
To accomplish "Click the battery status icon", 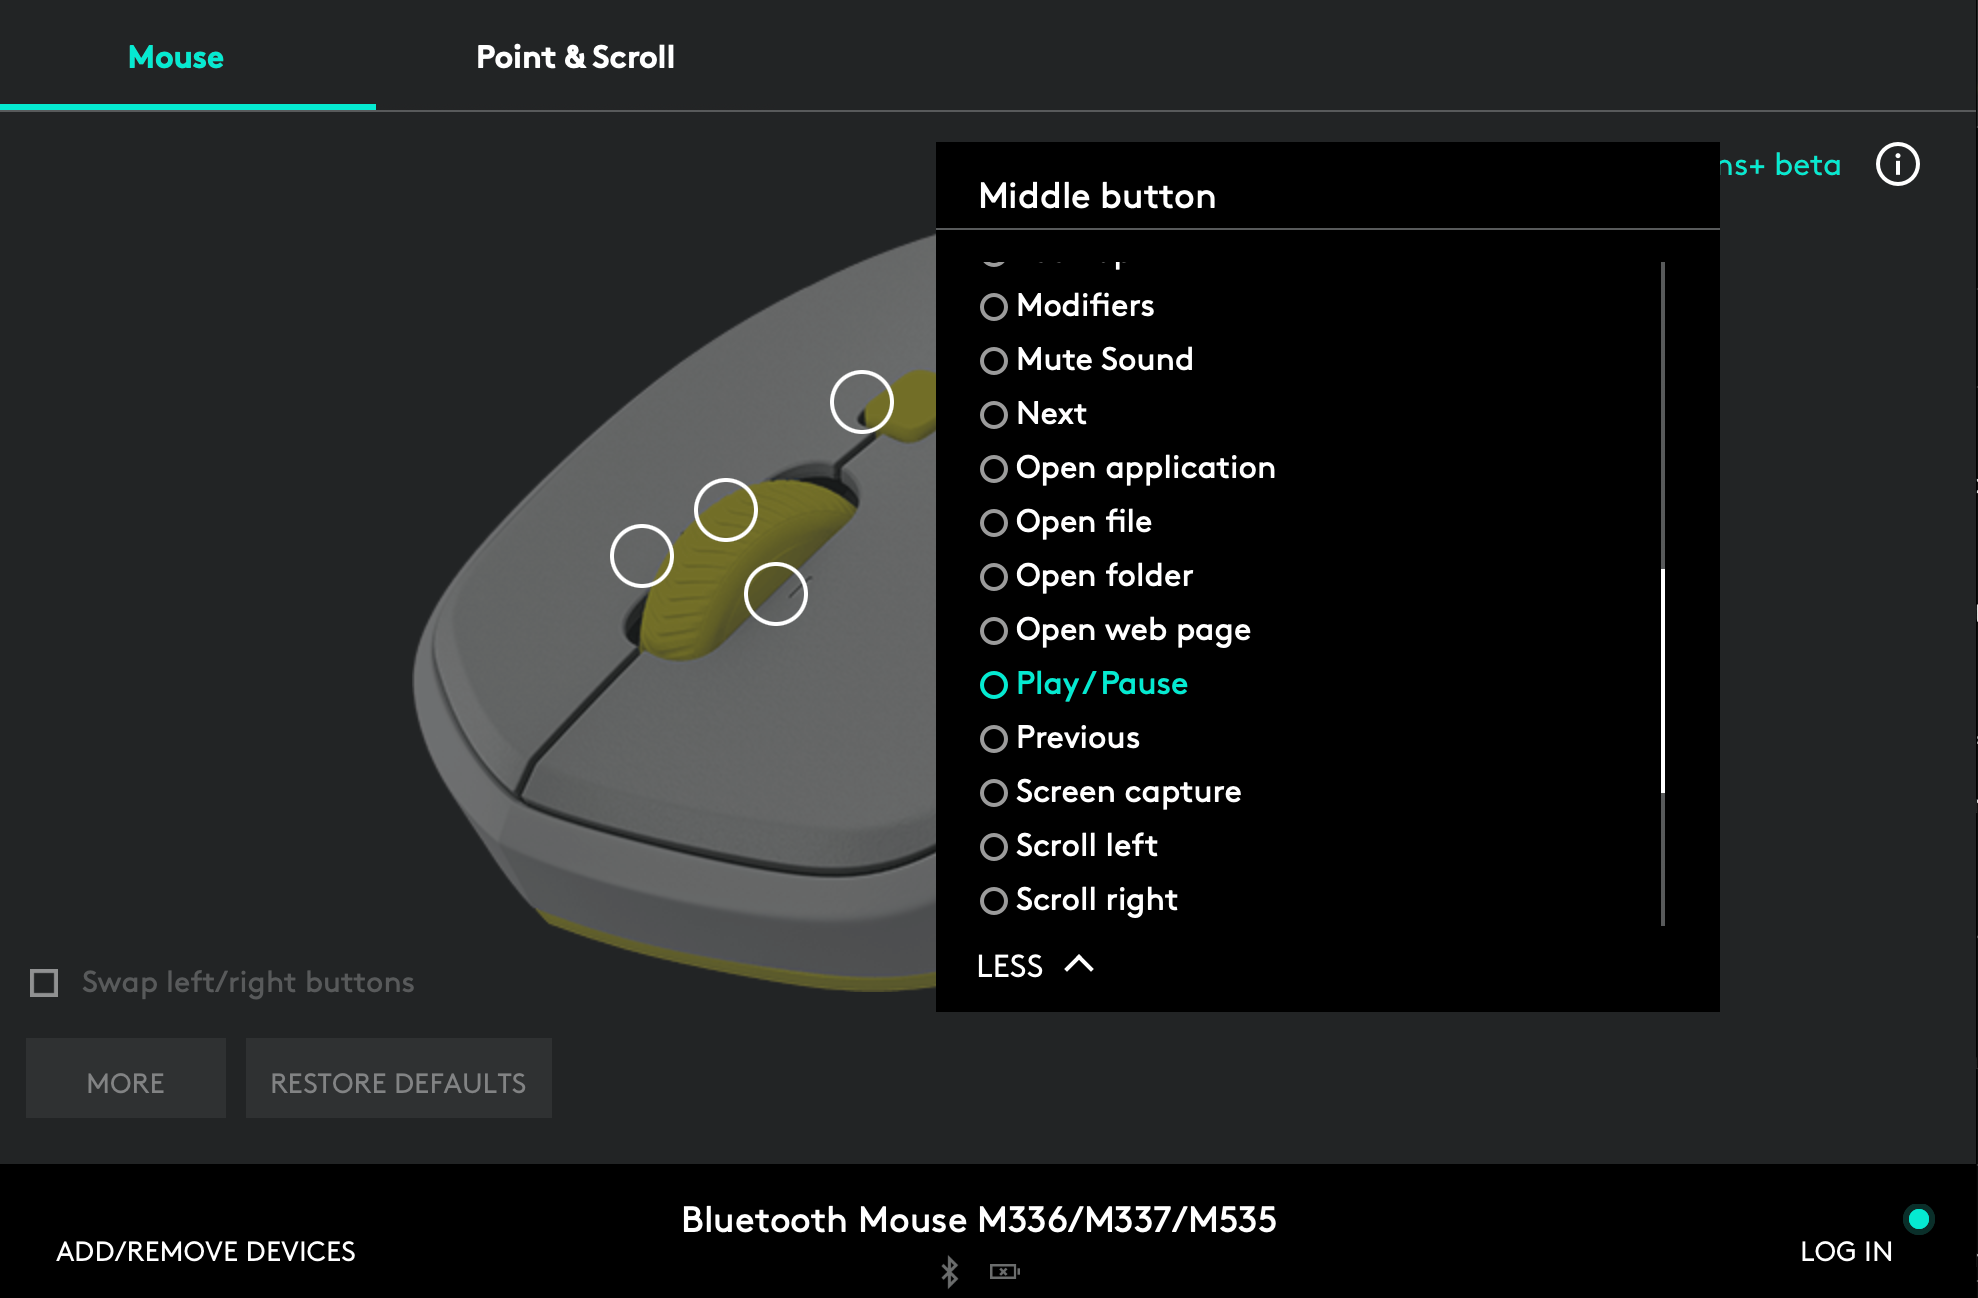I will click(x=1004, y=1271).
